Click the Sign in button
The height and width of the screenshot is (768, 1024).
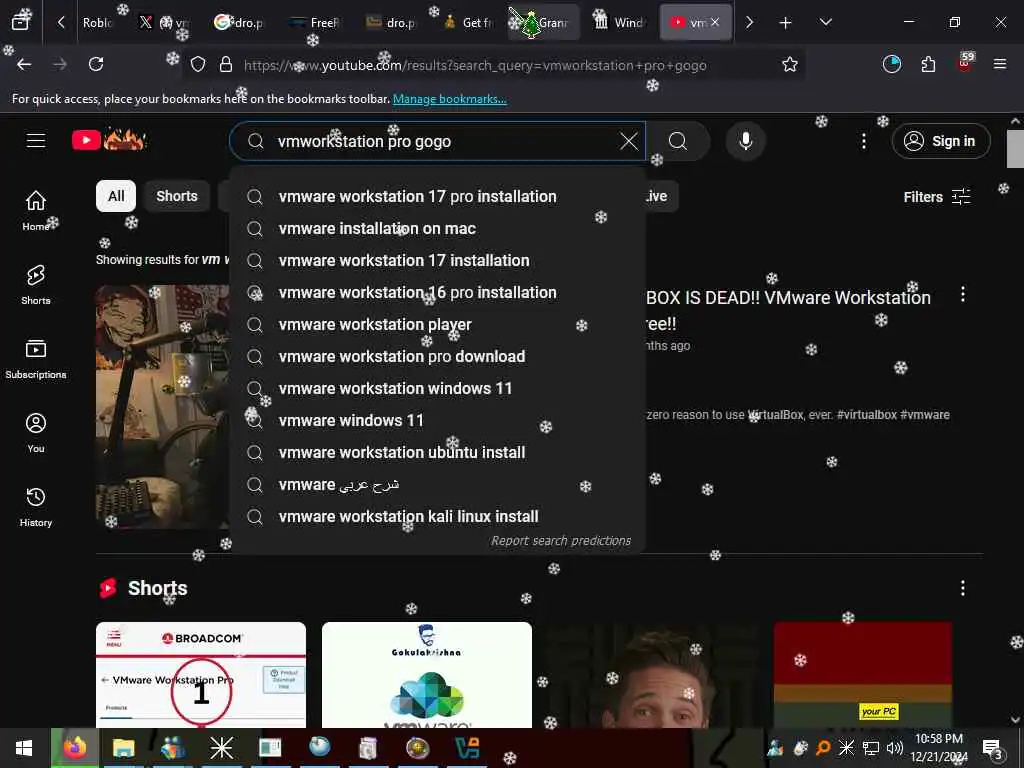click(940, 141)
